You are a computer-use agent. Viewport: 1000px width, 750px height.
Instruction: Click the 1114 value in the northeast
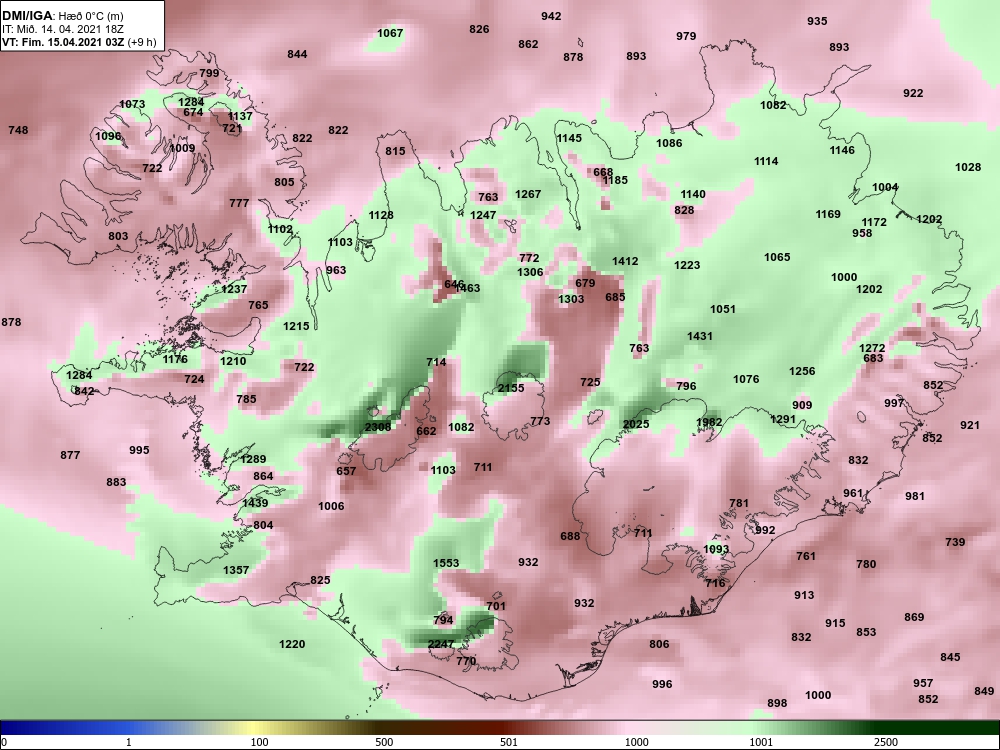766,161
